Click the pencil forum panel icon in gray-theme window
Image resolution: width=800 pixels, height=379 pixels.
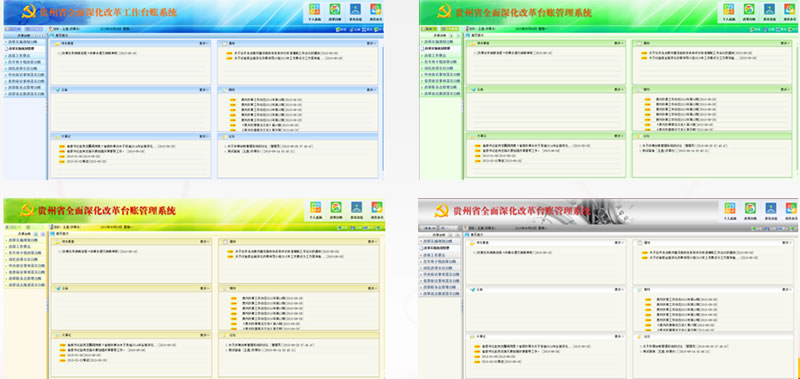tap(640, 336)
